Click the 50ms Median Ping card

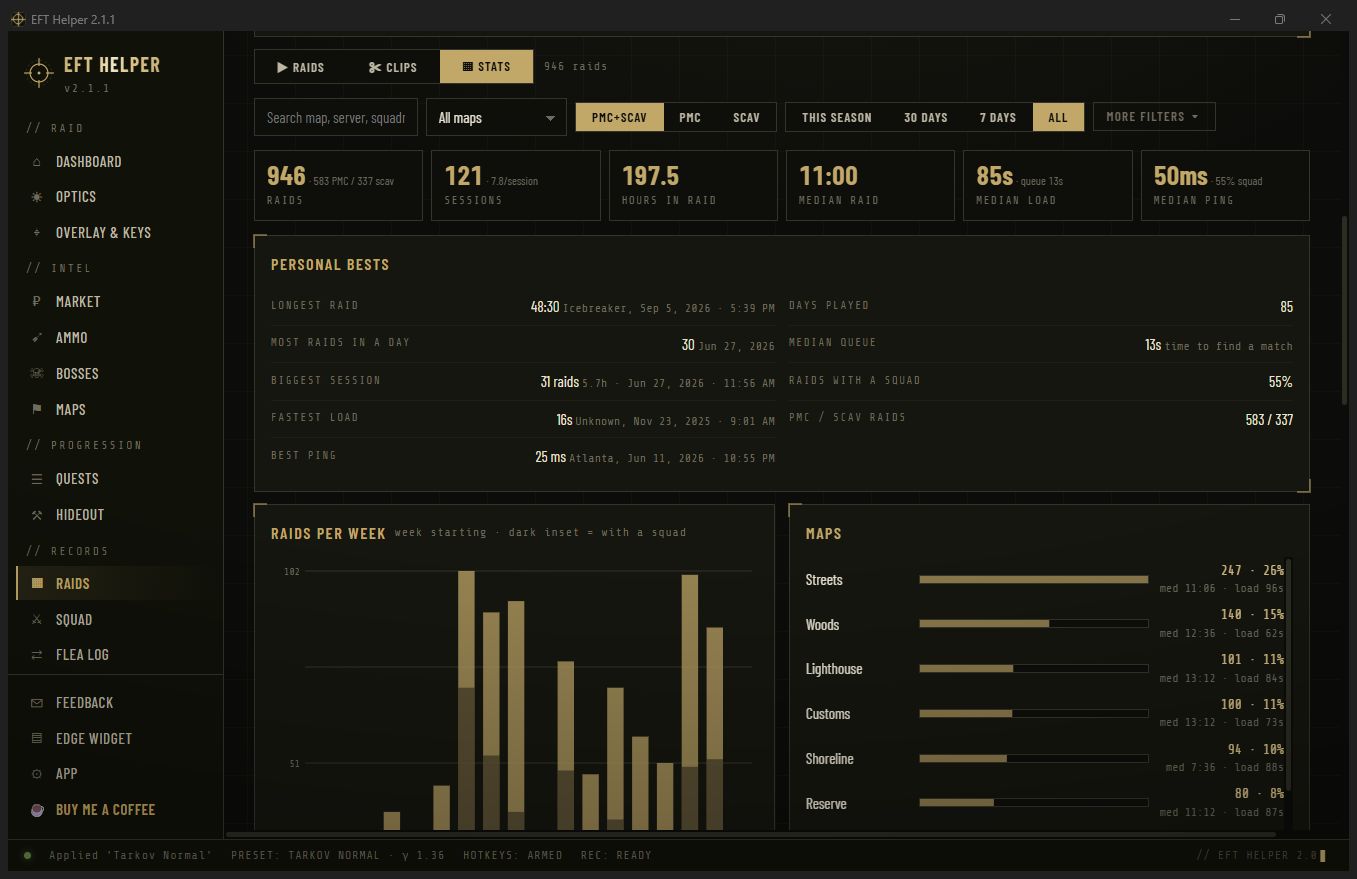[1225, 185]
